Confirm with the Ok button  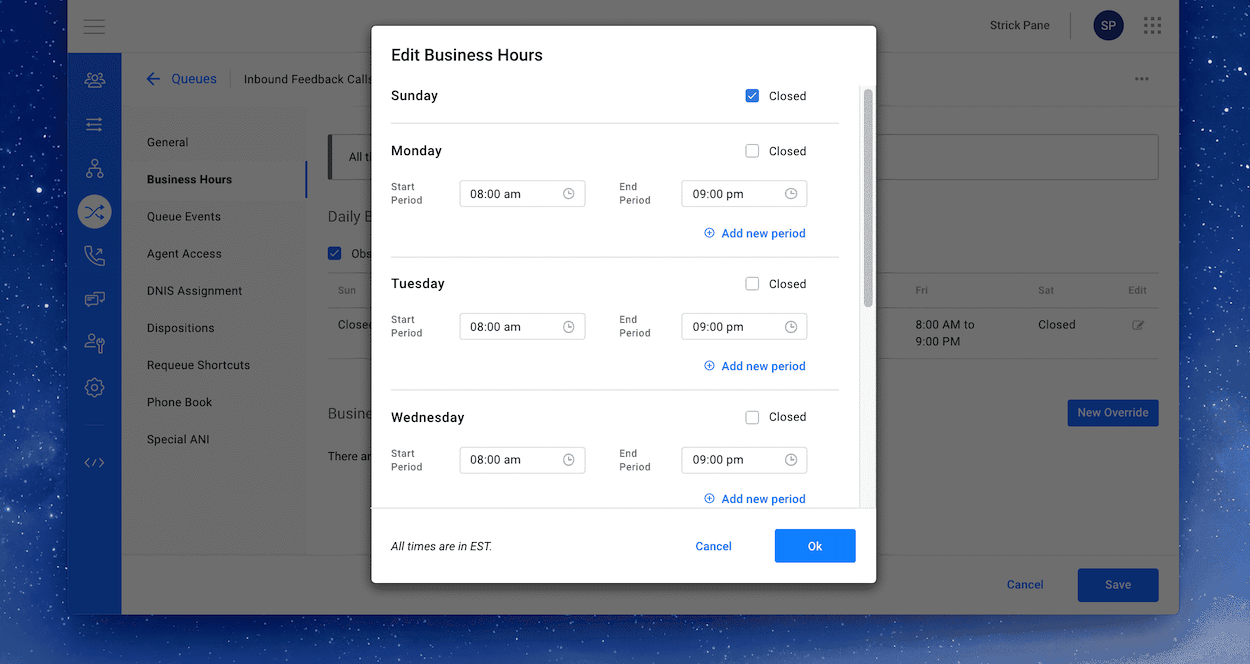point(815,546)
